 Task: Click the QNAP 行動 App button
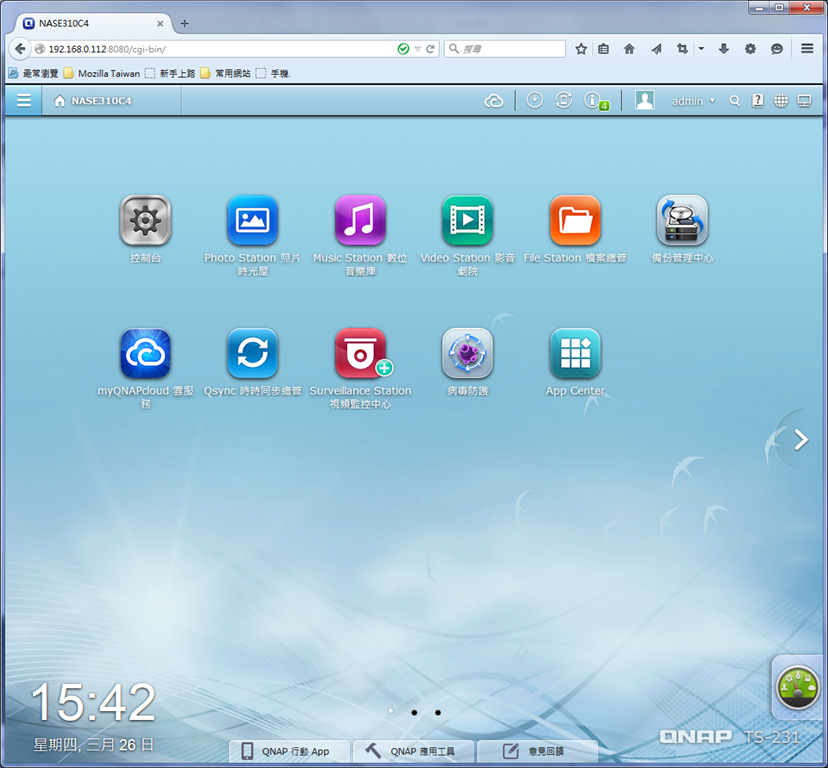pyautogui.click(x=289, y=751)
